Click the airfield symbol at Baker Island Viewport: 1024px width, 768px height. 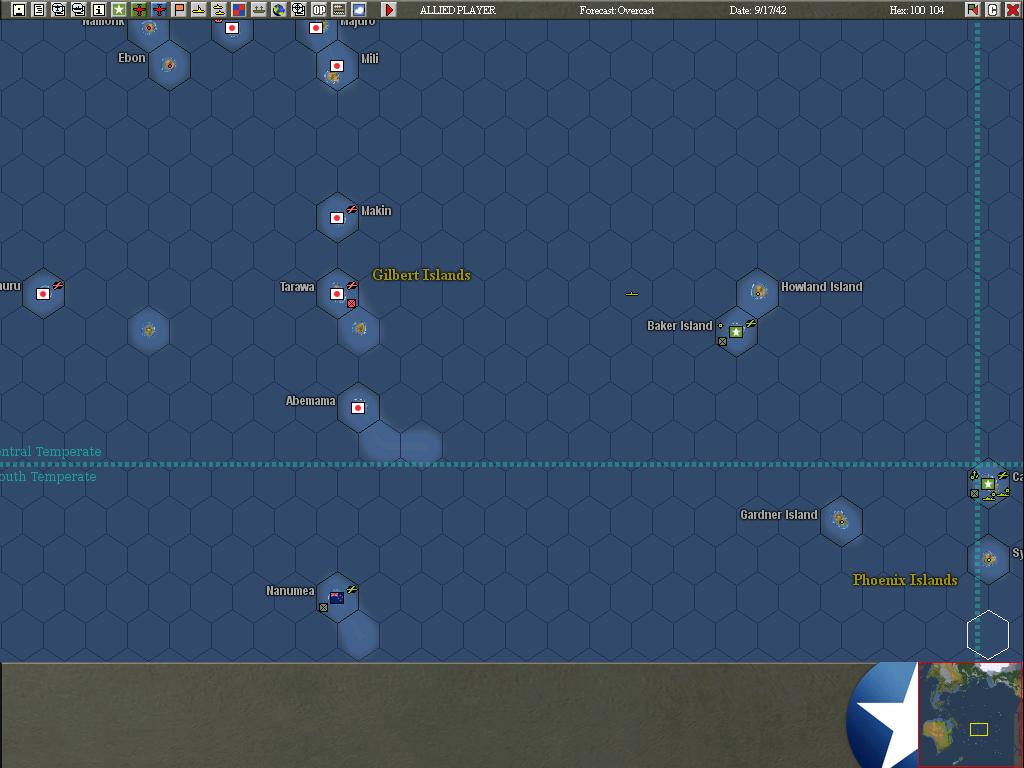(x=751, y=323)
